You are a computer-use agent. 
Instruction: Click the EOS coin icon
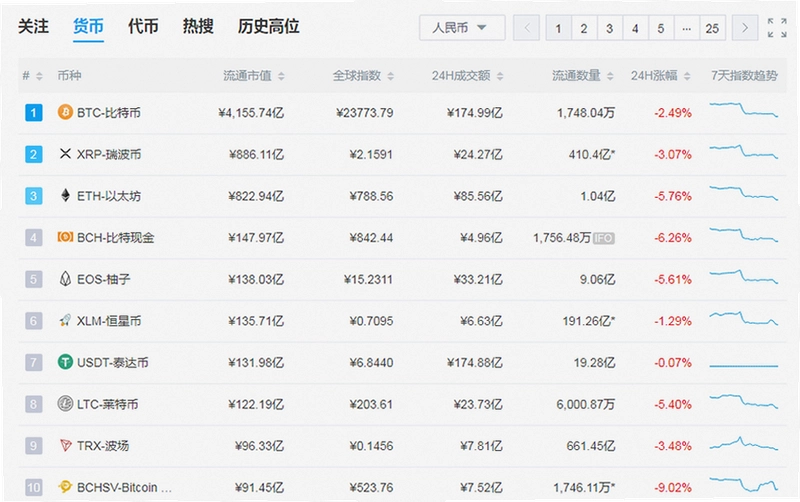point(65,279)
